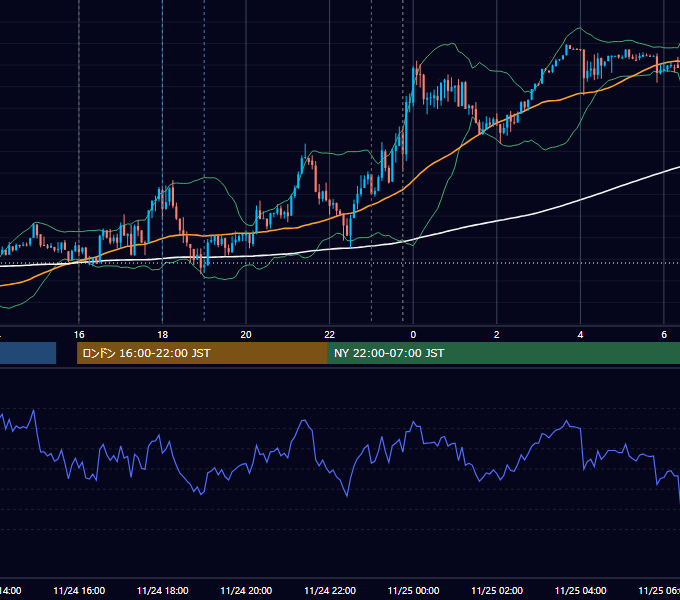Click the 11/25 00:00 date label

click(413, 590)
